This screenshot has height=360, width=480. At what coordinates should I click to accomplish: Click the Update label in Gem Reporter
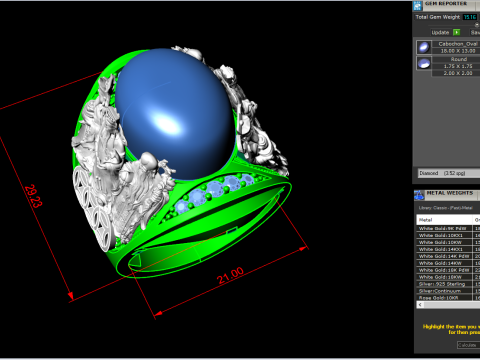coord(440,32)
